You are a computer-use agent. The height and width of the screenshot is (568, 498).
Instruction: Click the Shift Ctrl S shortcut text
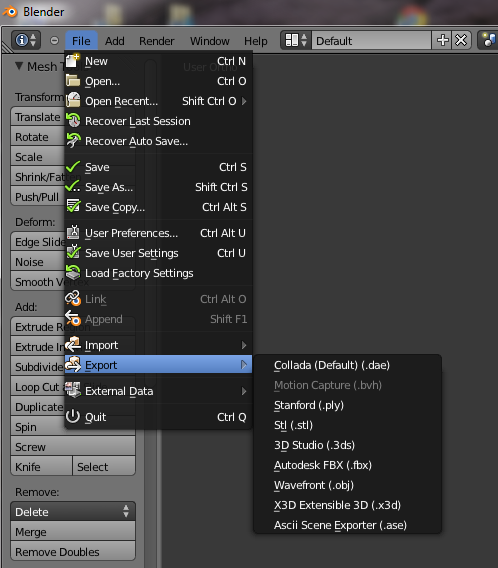coord(221,187)
